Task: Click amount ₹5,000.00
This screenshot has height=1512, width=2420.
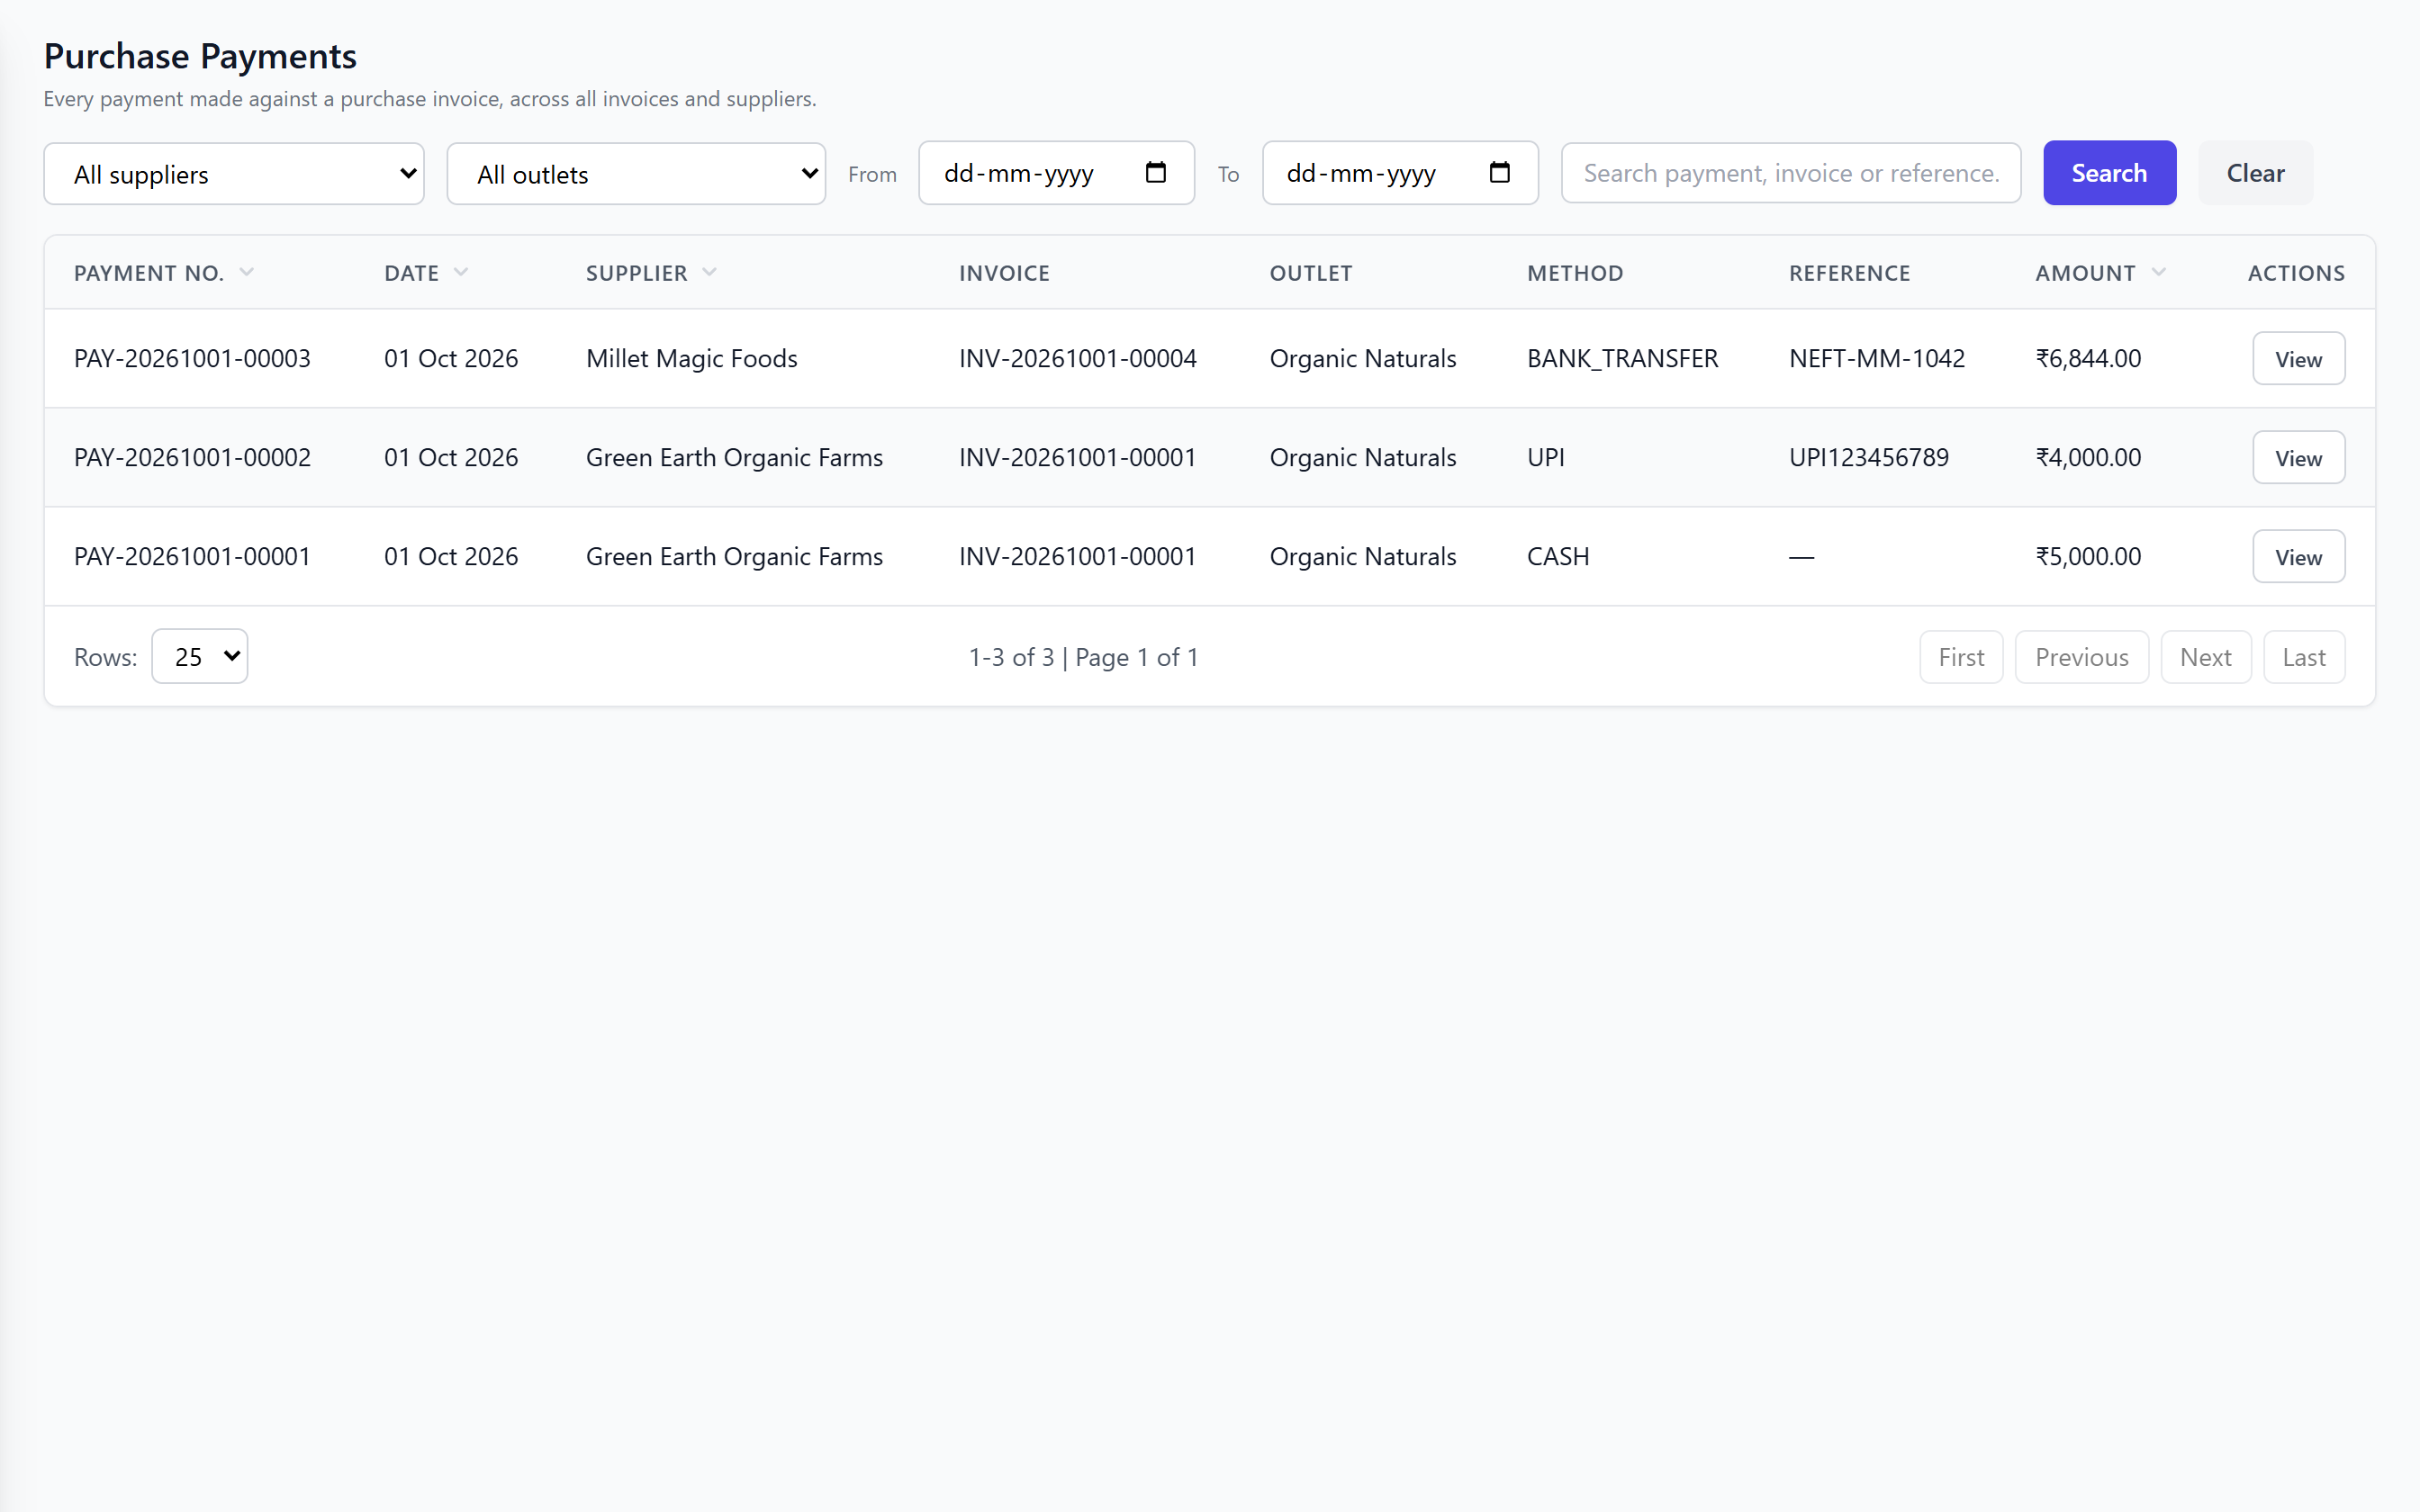Action: pos(2089,556)
